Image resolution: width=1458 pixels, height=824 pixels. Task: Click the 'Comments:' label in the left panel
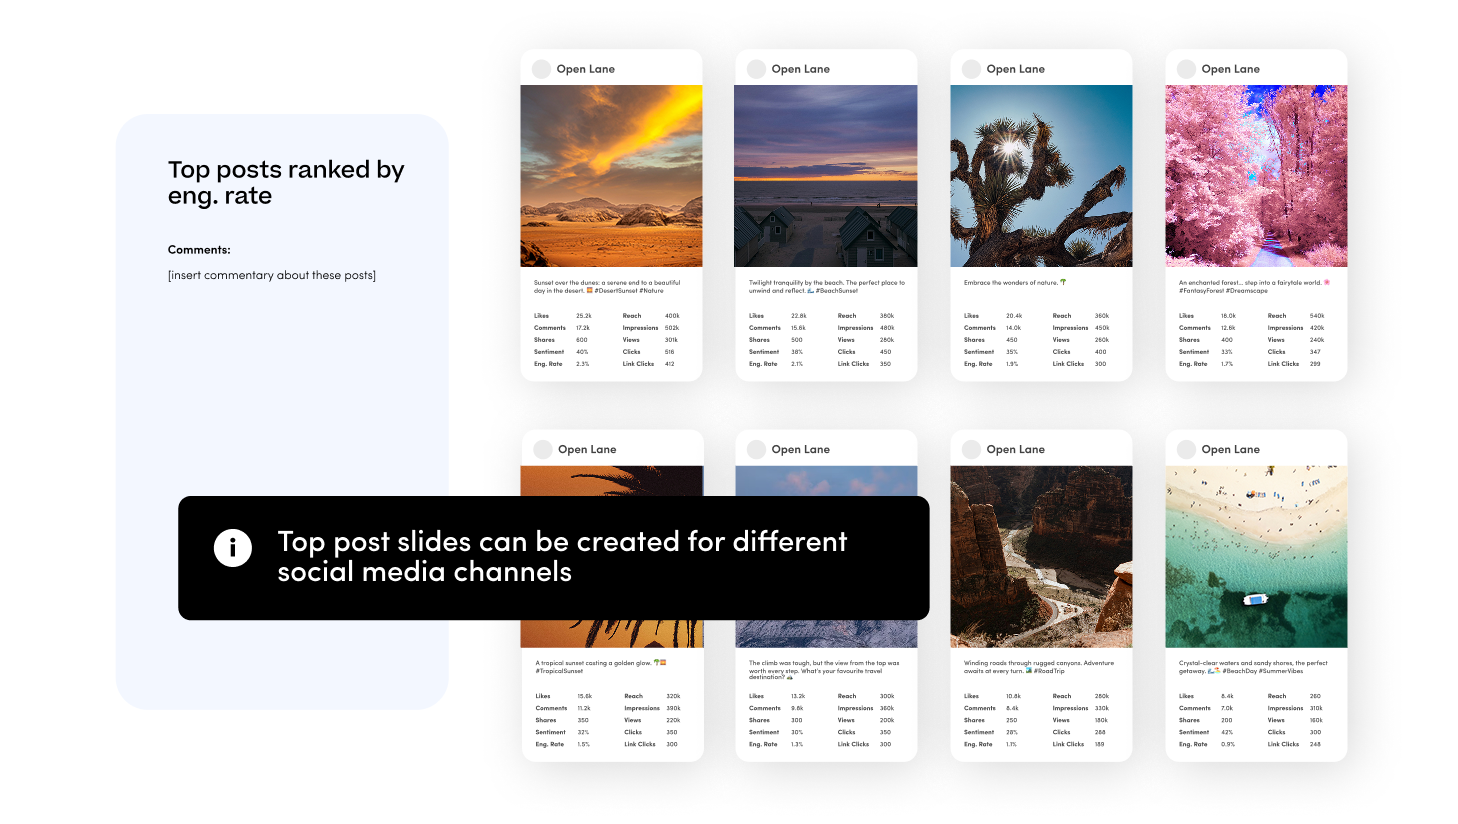pos(199,250)
